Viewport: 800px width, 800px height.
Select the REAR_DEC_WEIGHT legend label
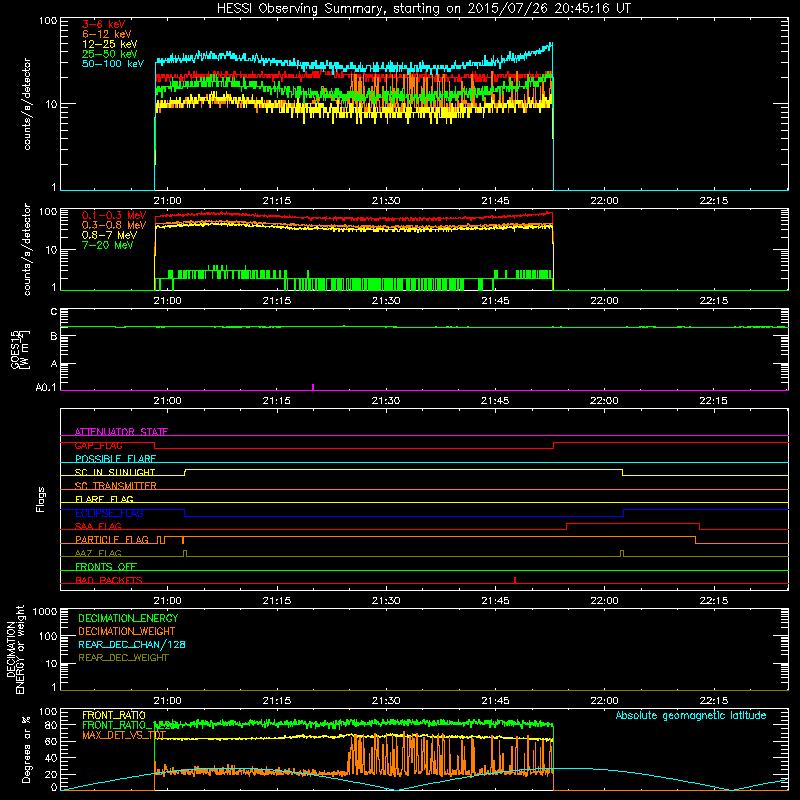pyautogui.click(x=123, y=658)
